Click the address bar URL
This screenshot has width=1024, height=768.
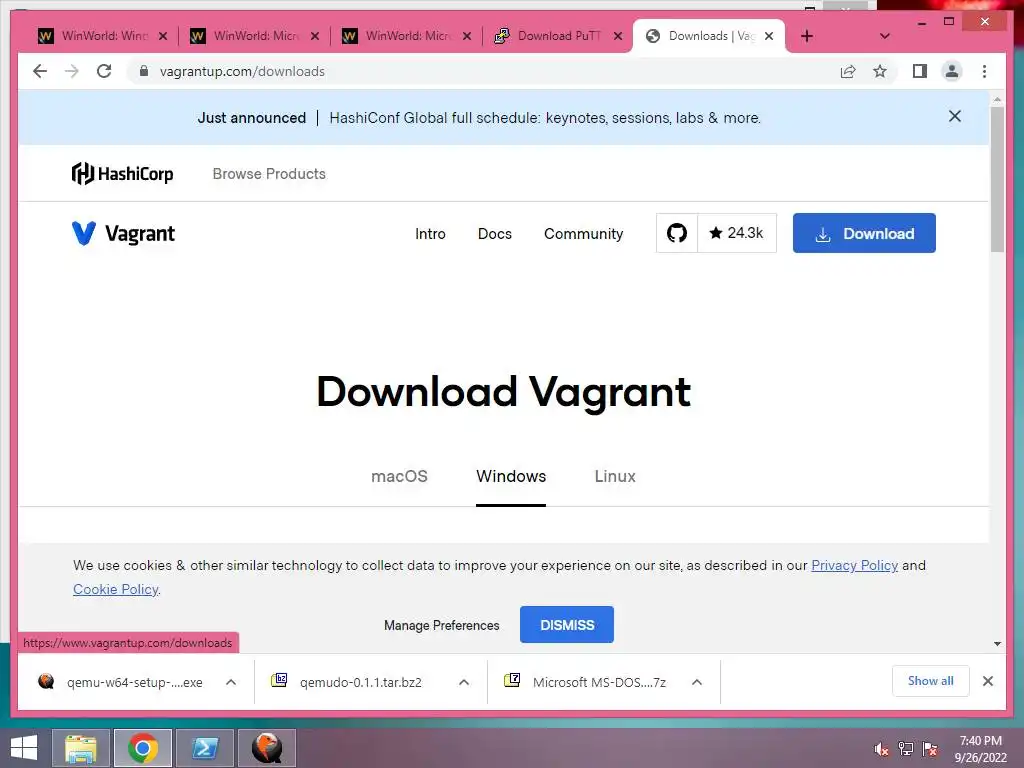(242, 71)
